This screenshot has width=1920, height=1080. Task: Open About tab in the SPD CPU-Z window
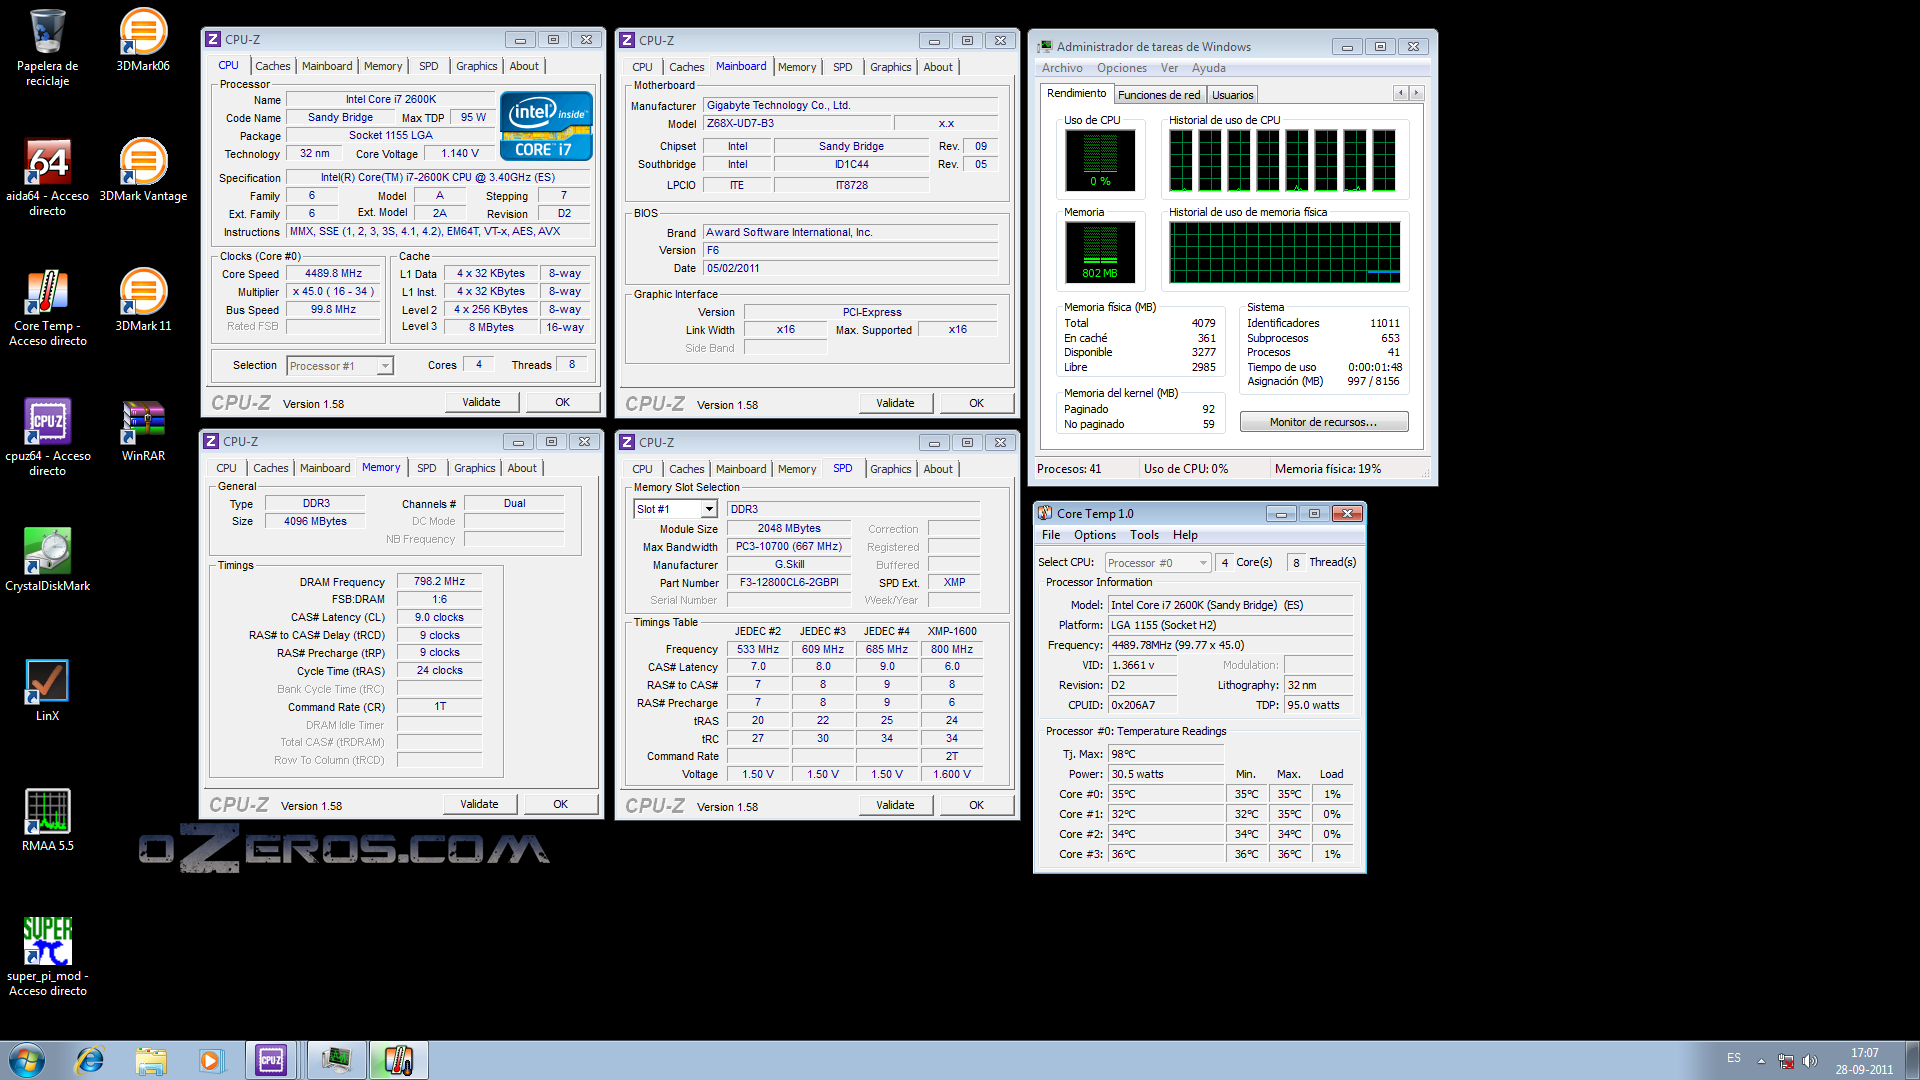tap(938, 469)
